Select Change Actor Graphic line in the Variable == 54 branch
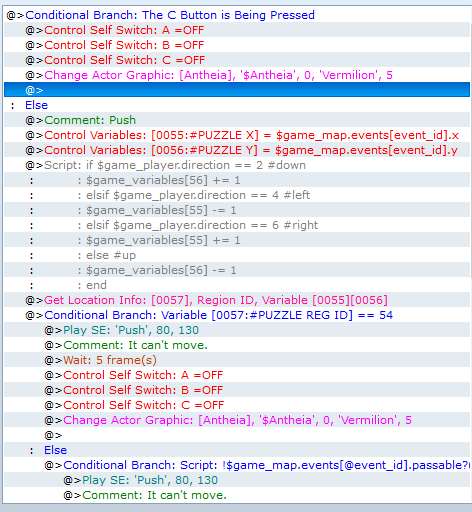The width and height of the screenshot is (472, 512). [237, 420]
